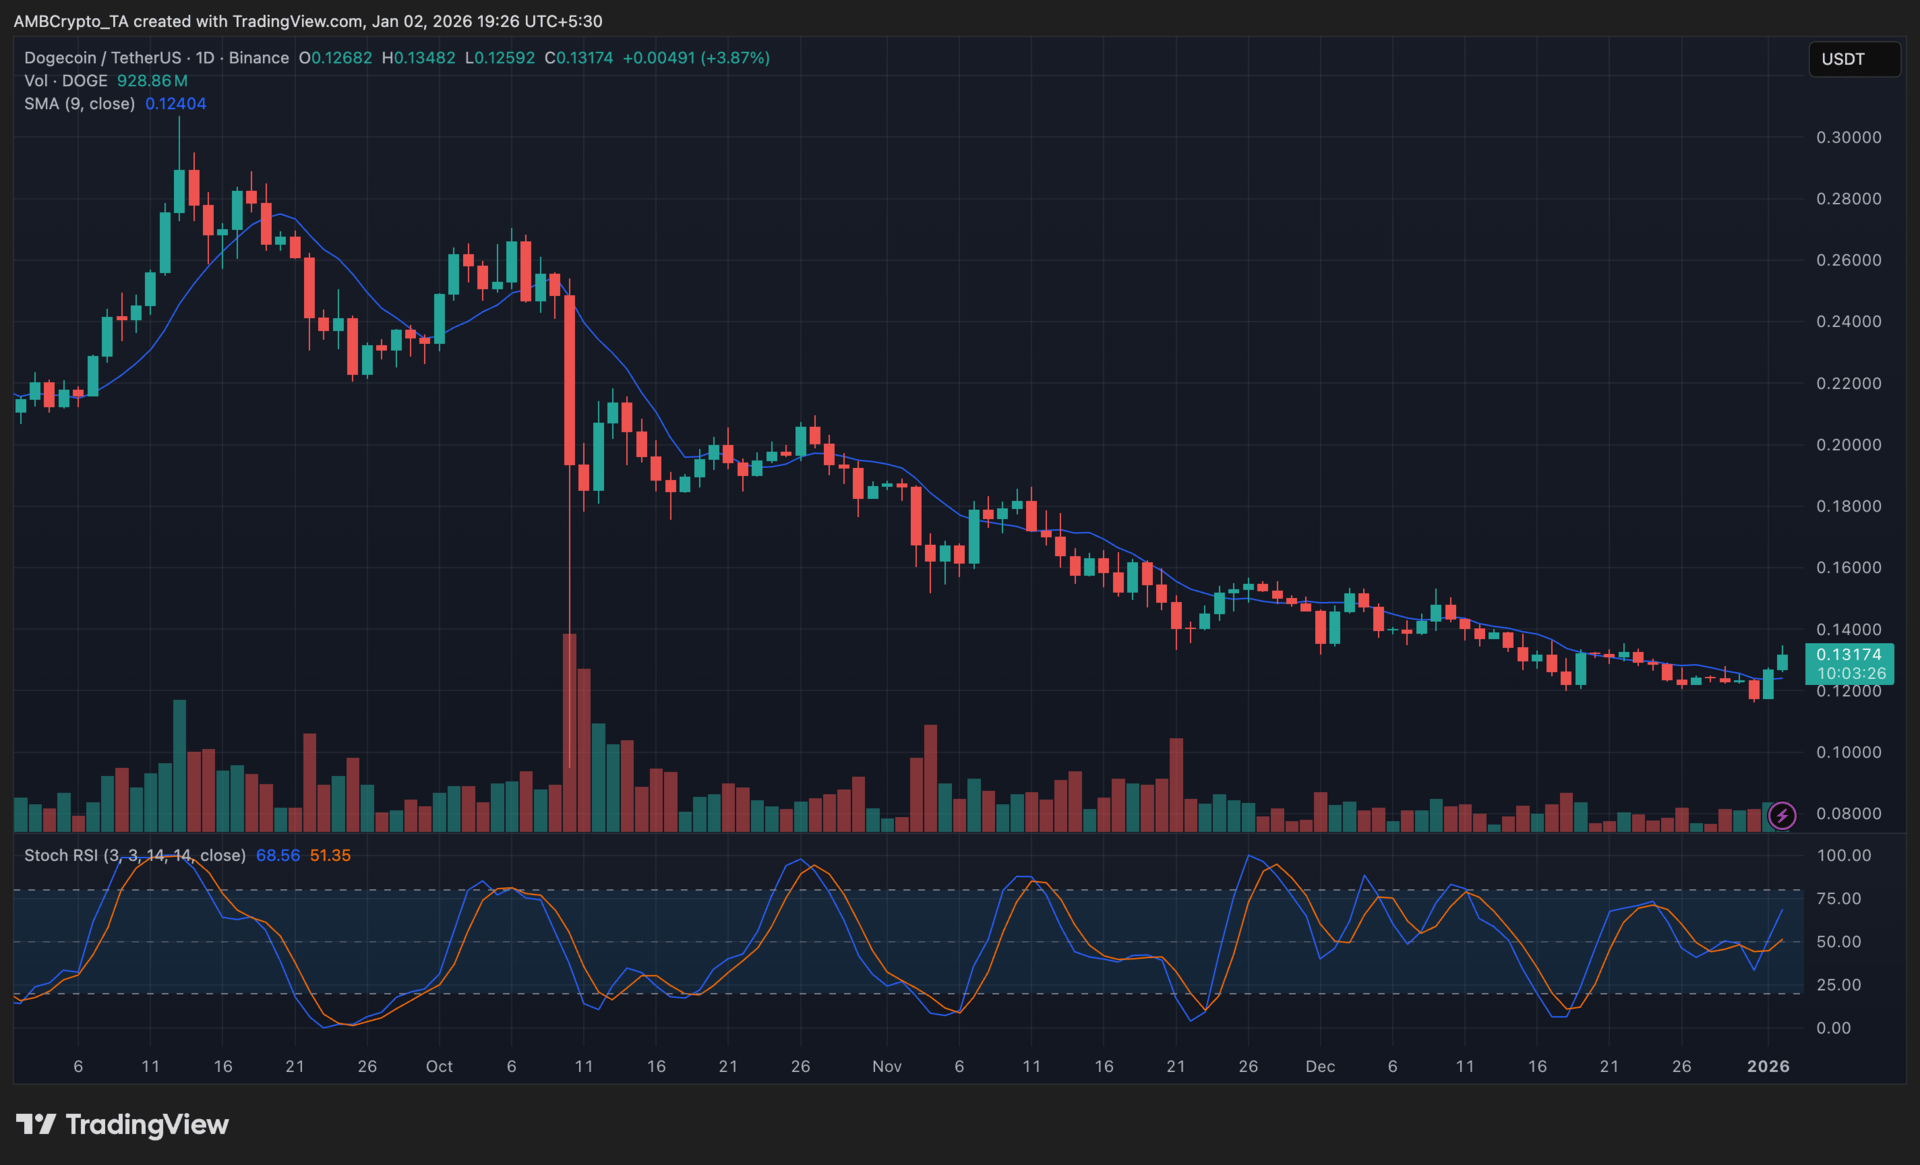The width and height of the screenshot is (1920, 1165).
Task: Click the TradingView wordmark text
Action: pos(147,1124)
